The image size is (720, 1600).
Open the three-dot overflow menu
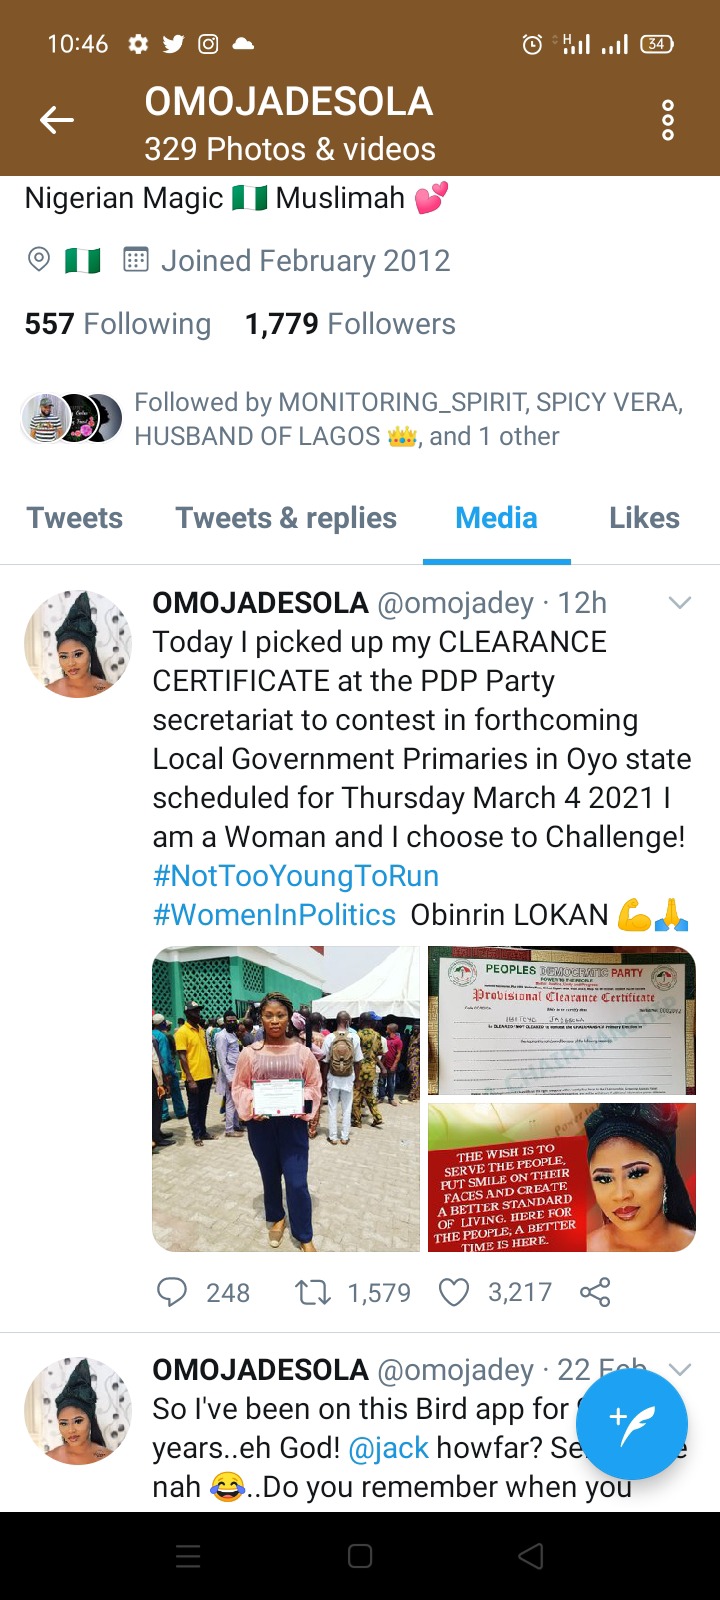tap(668, 121)
